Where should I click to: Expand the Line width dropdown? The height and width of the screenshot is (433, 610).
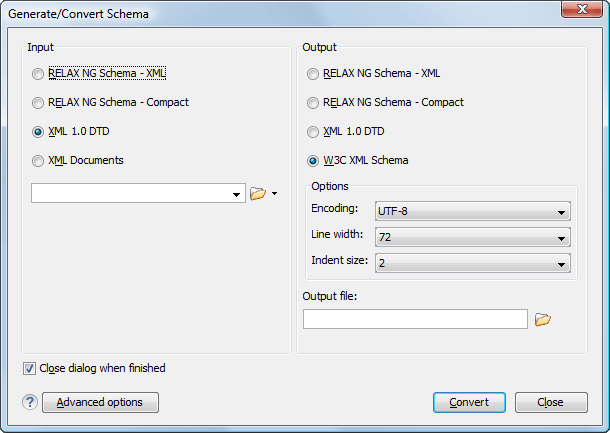pyautogui.click(x=473, y=237)
